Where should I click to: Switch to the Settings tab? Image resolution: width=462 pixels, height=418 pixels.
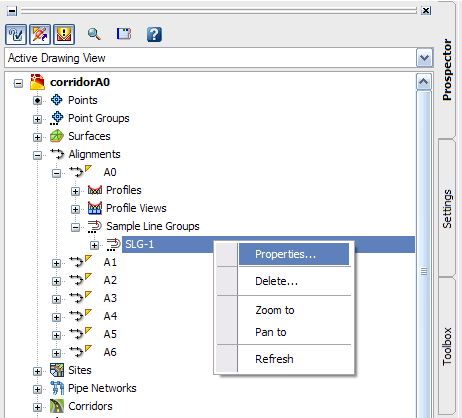(x=447, y=209)
